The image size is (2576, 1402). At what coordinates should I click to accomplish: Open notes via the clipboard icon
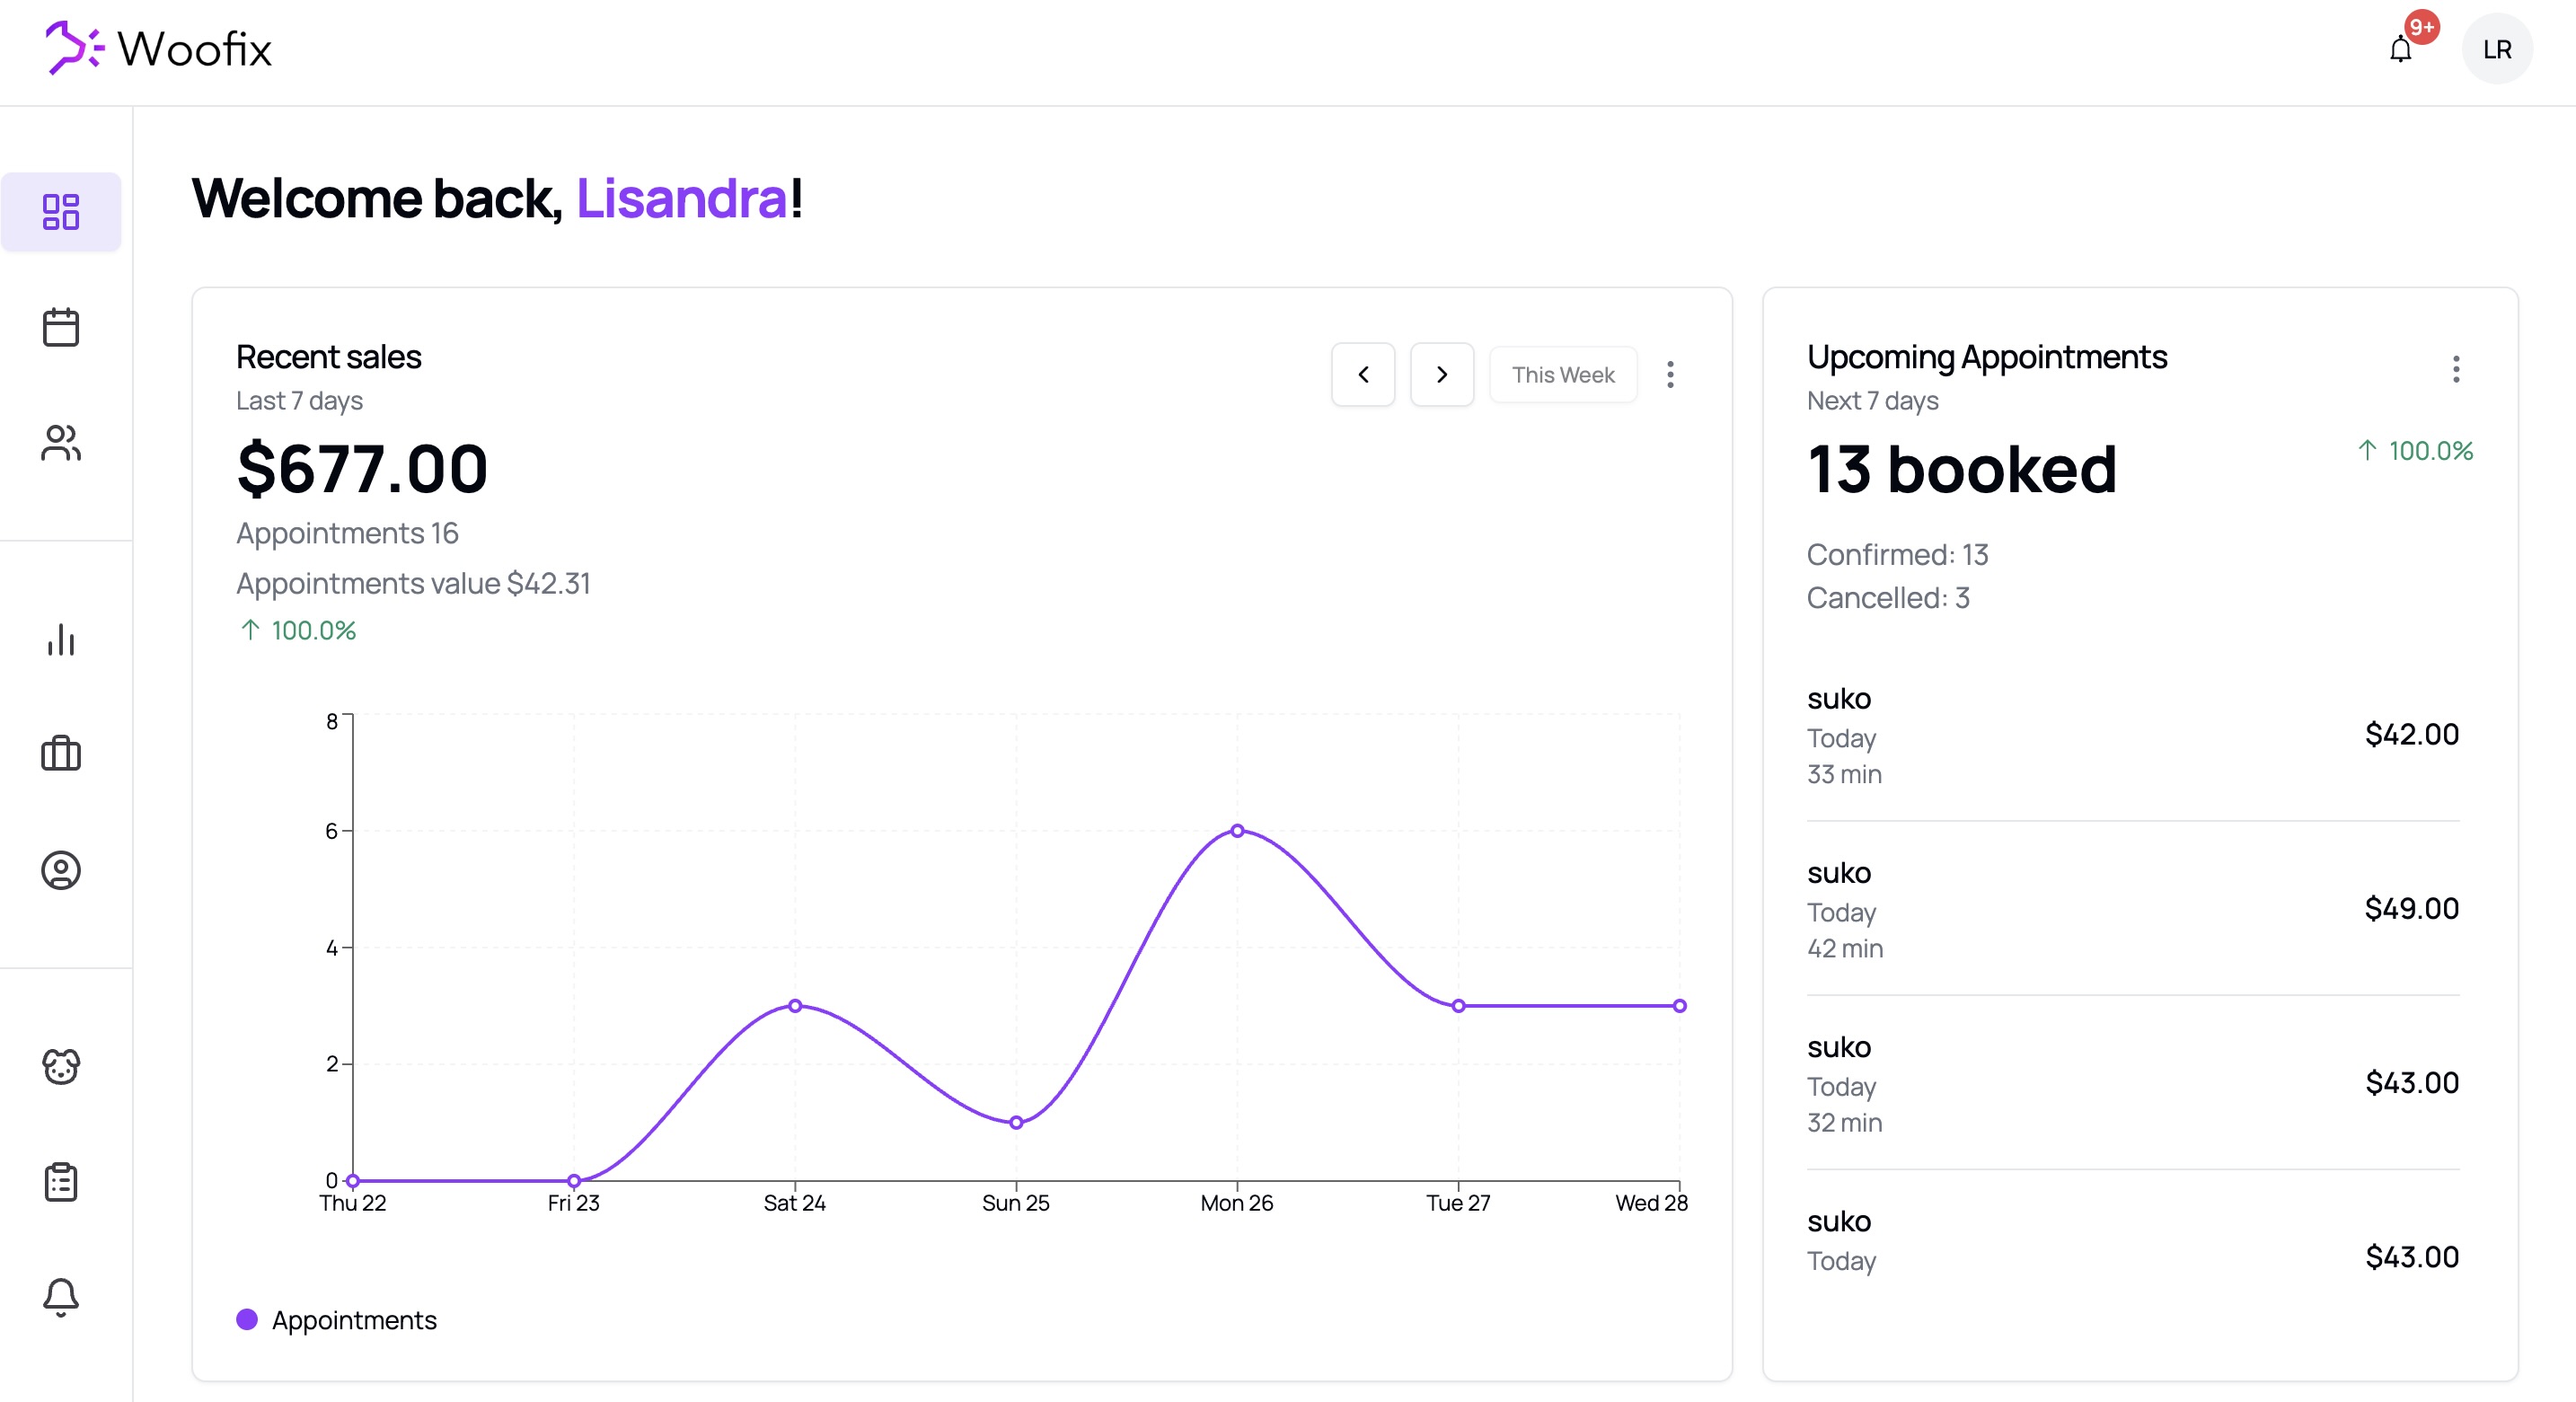coord(61,1182)
